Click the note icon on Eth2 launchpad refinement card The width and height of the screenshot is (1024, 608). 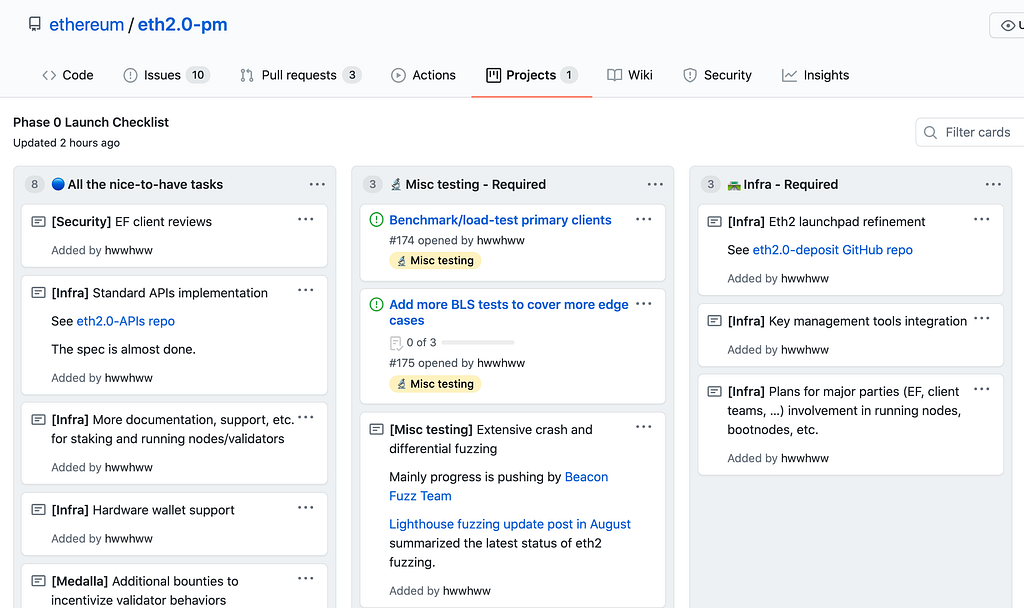pos(714,222)
